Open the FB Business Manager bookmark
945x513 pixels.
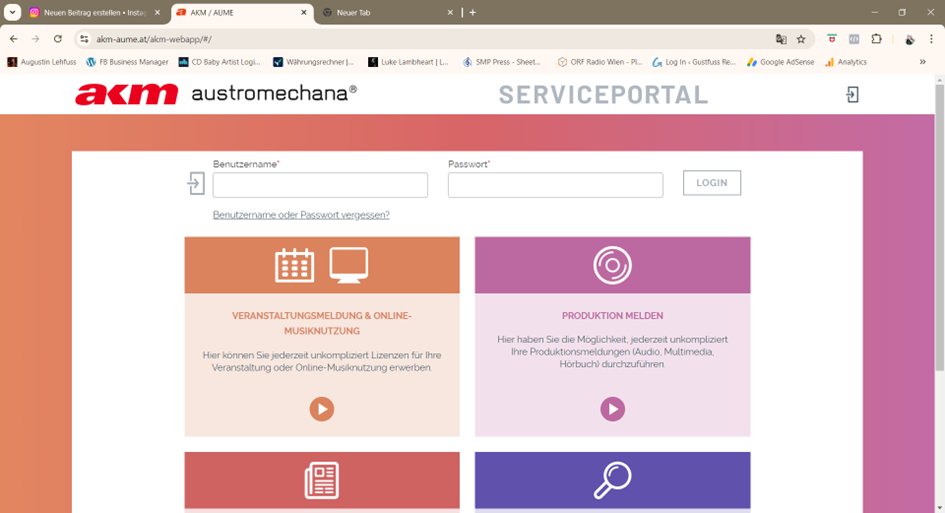coord(127,61)
